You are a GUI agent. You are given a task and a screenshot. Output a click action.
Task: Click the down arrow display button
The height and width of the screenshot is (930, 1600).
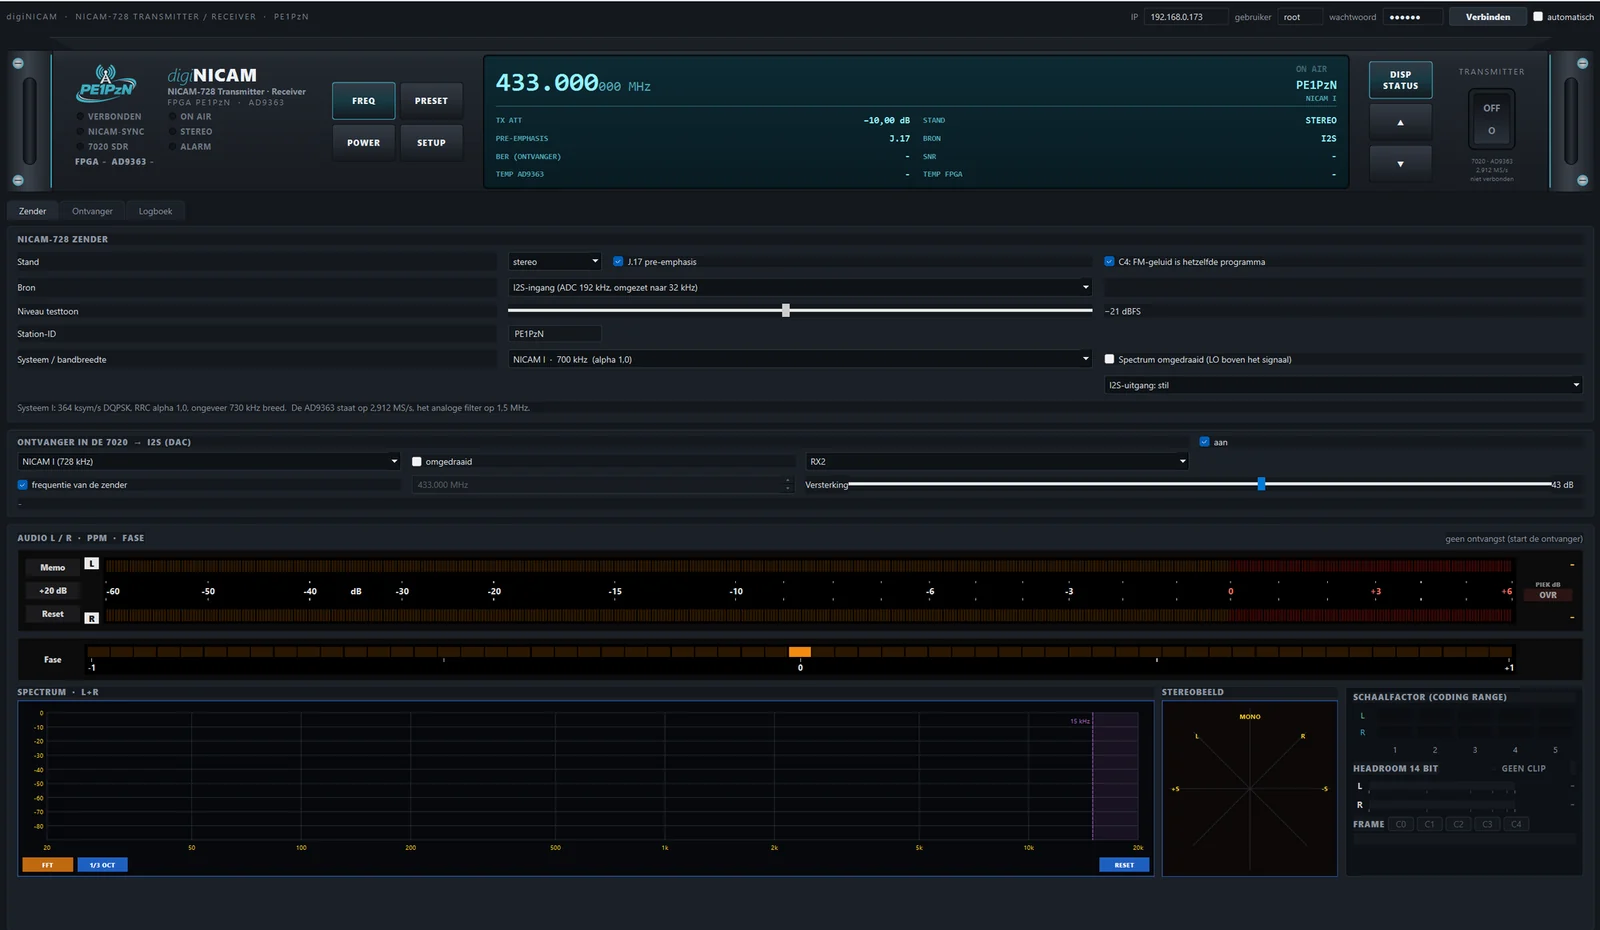coord(1400,164)
